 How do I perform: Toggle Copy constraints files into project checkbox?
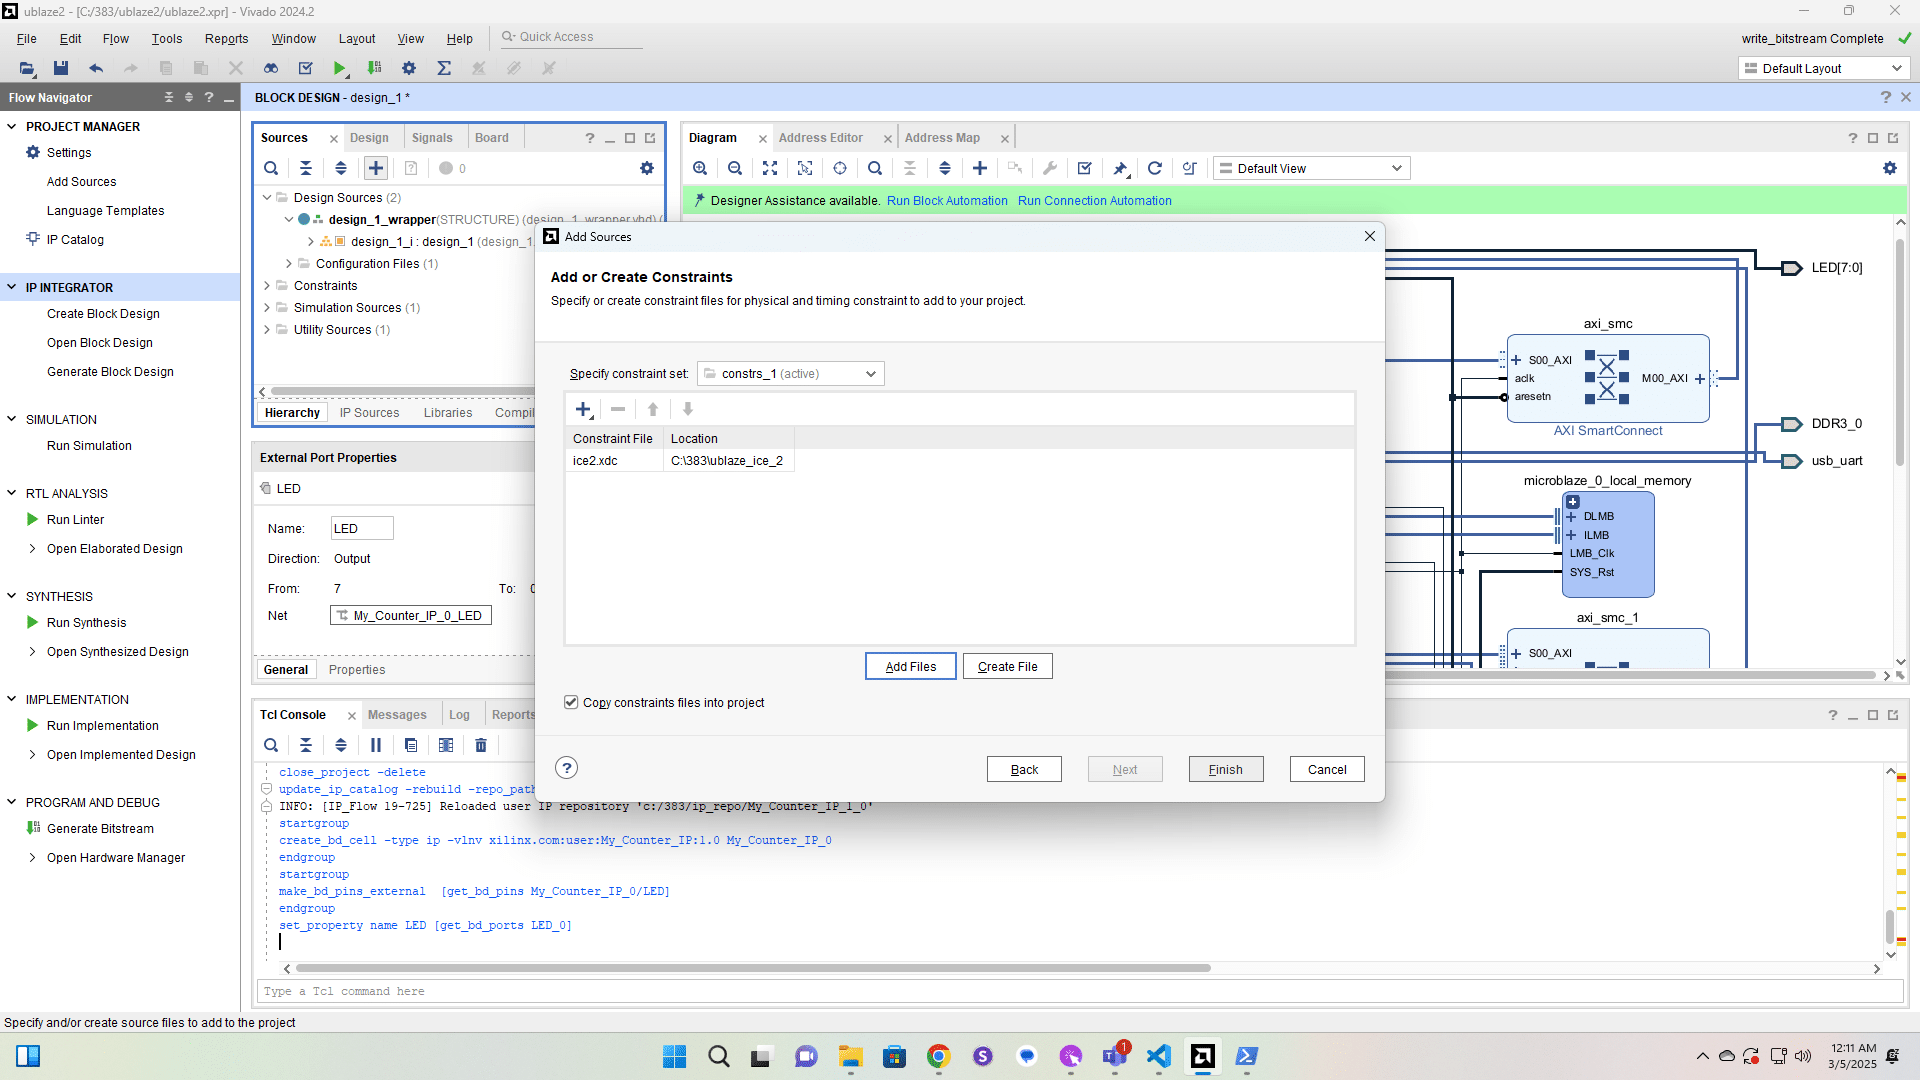(x=571, y=702)
